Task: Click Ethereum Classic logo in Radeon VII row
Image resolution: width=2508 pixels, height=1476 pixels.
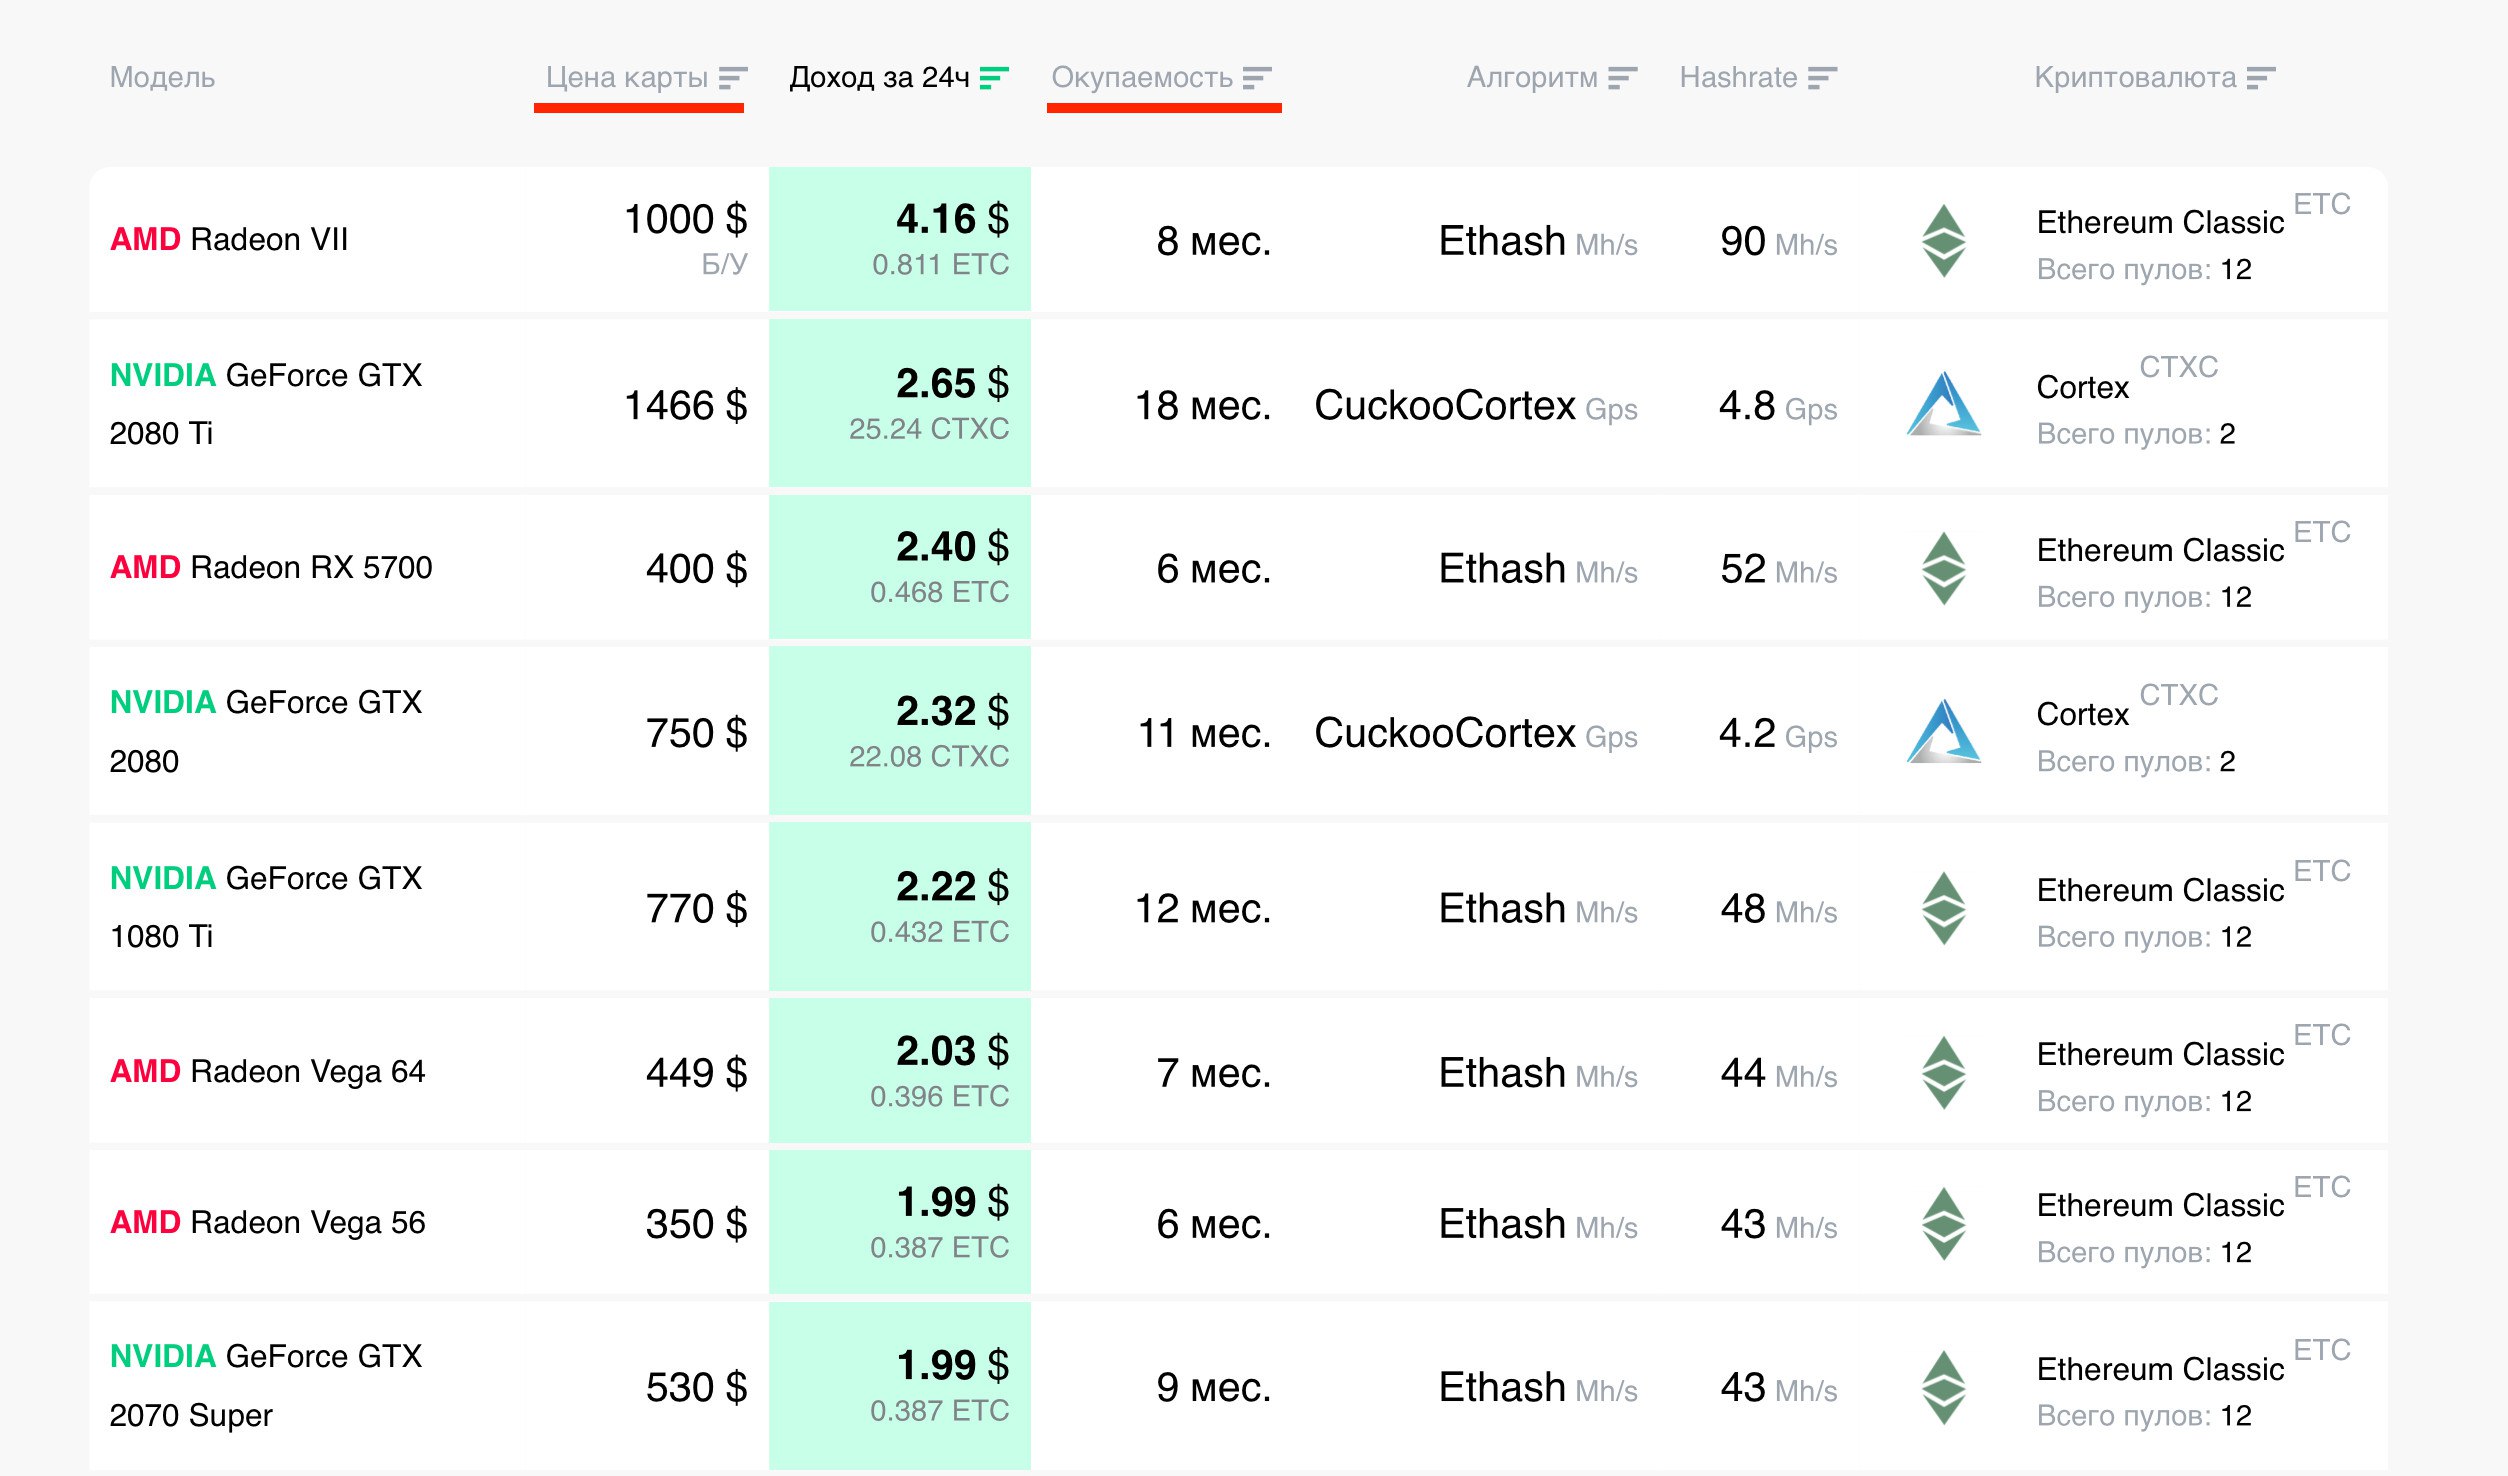Action: click(1943, 241)
